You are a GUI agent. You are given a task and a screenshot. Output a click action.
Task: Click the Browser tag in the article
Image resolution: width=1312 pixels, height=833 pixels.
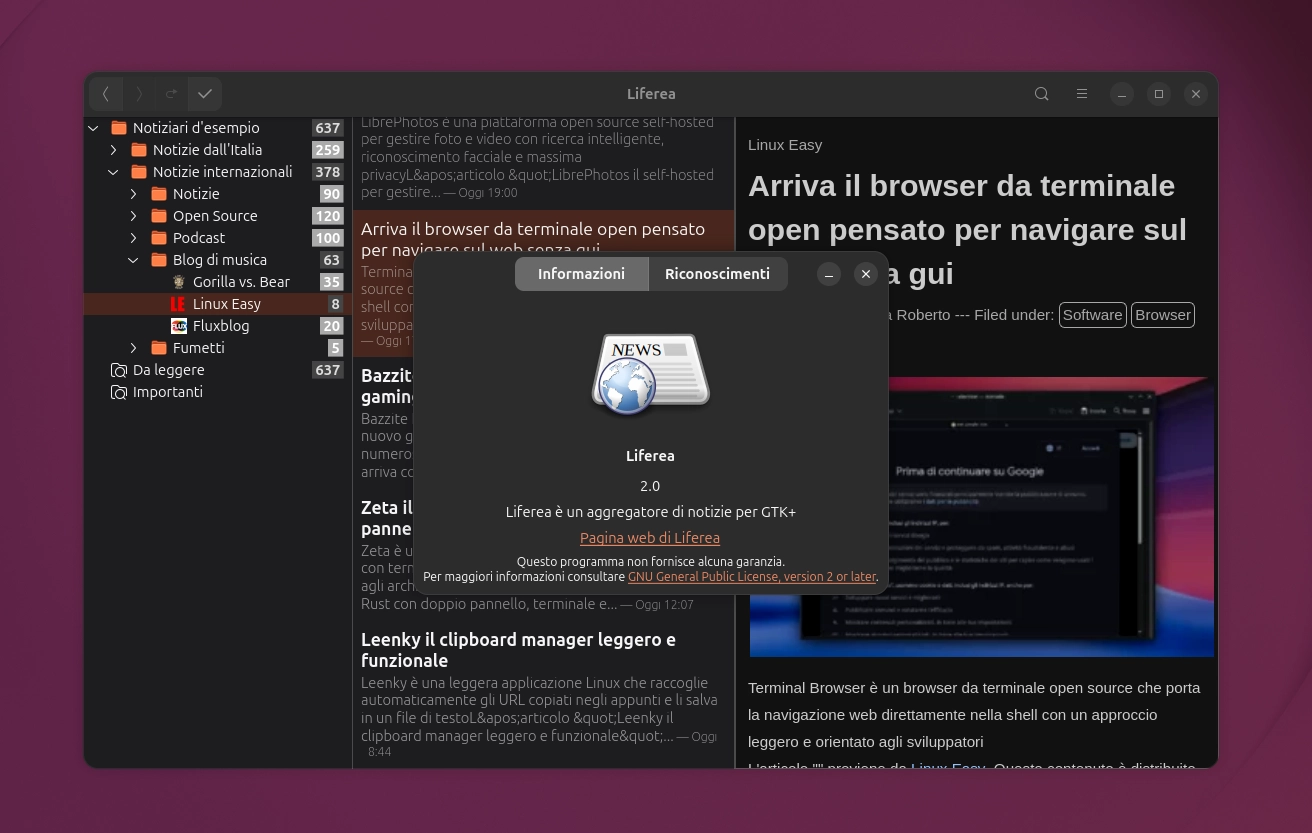[x=1163, y=315]
